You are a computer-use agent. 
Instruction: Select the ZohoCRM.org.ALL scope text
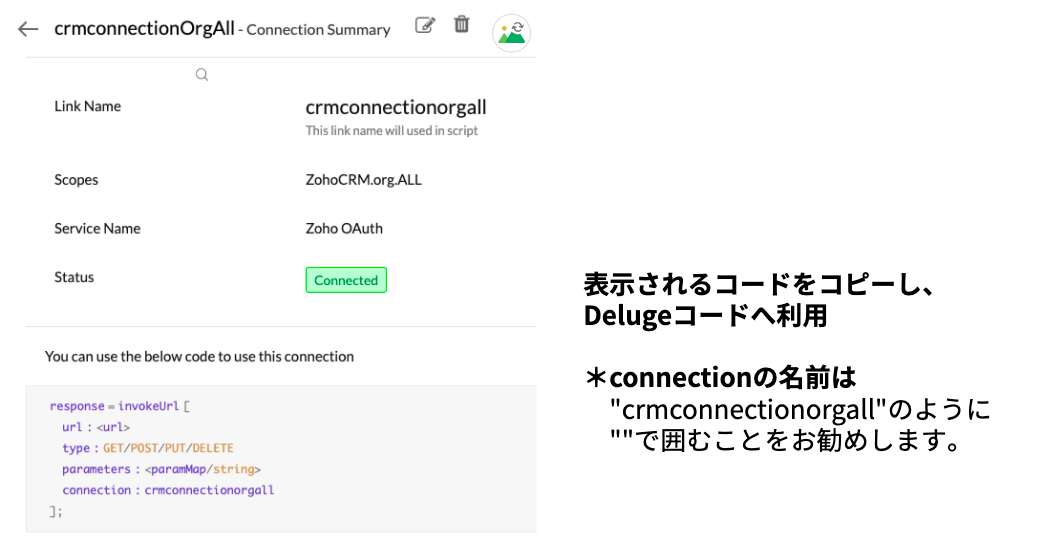tap(363, 180)
